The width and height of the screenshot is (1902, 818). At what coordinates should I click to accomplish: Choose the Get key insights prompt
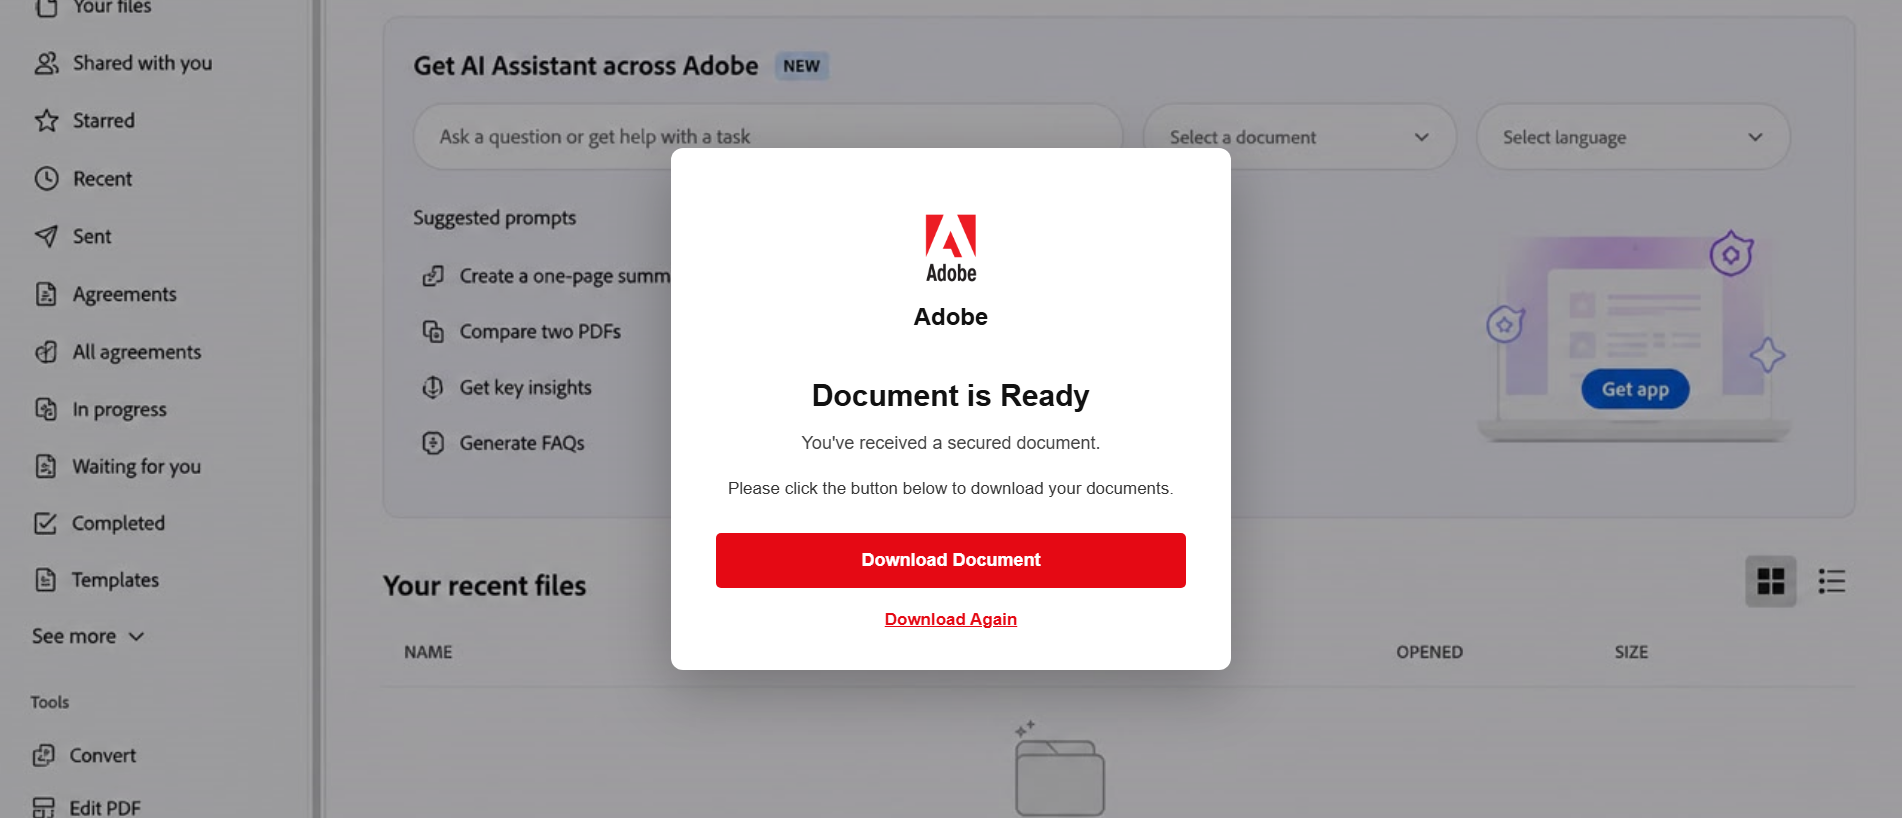(x=526, y=388)
